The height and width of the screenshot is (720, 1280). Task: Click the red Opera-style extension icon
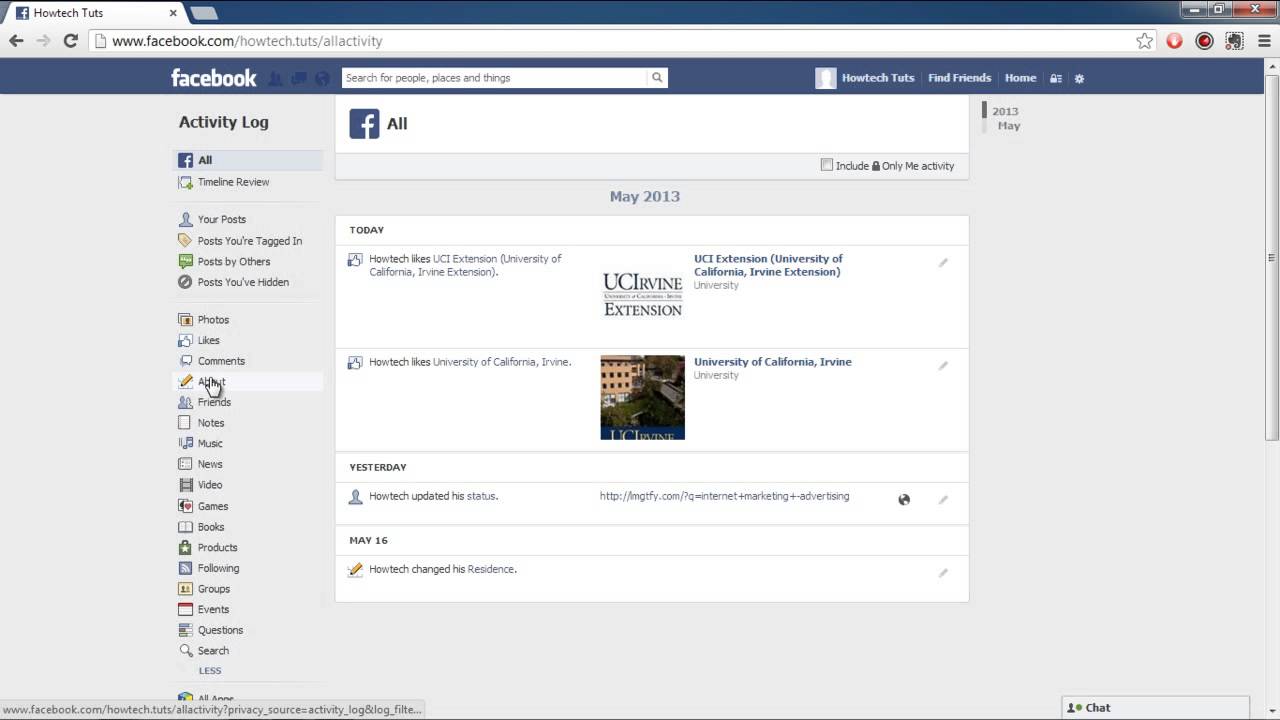pyautogui.click(x=1174, y=41)
